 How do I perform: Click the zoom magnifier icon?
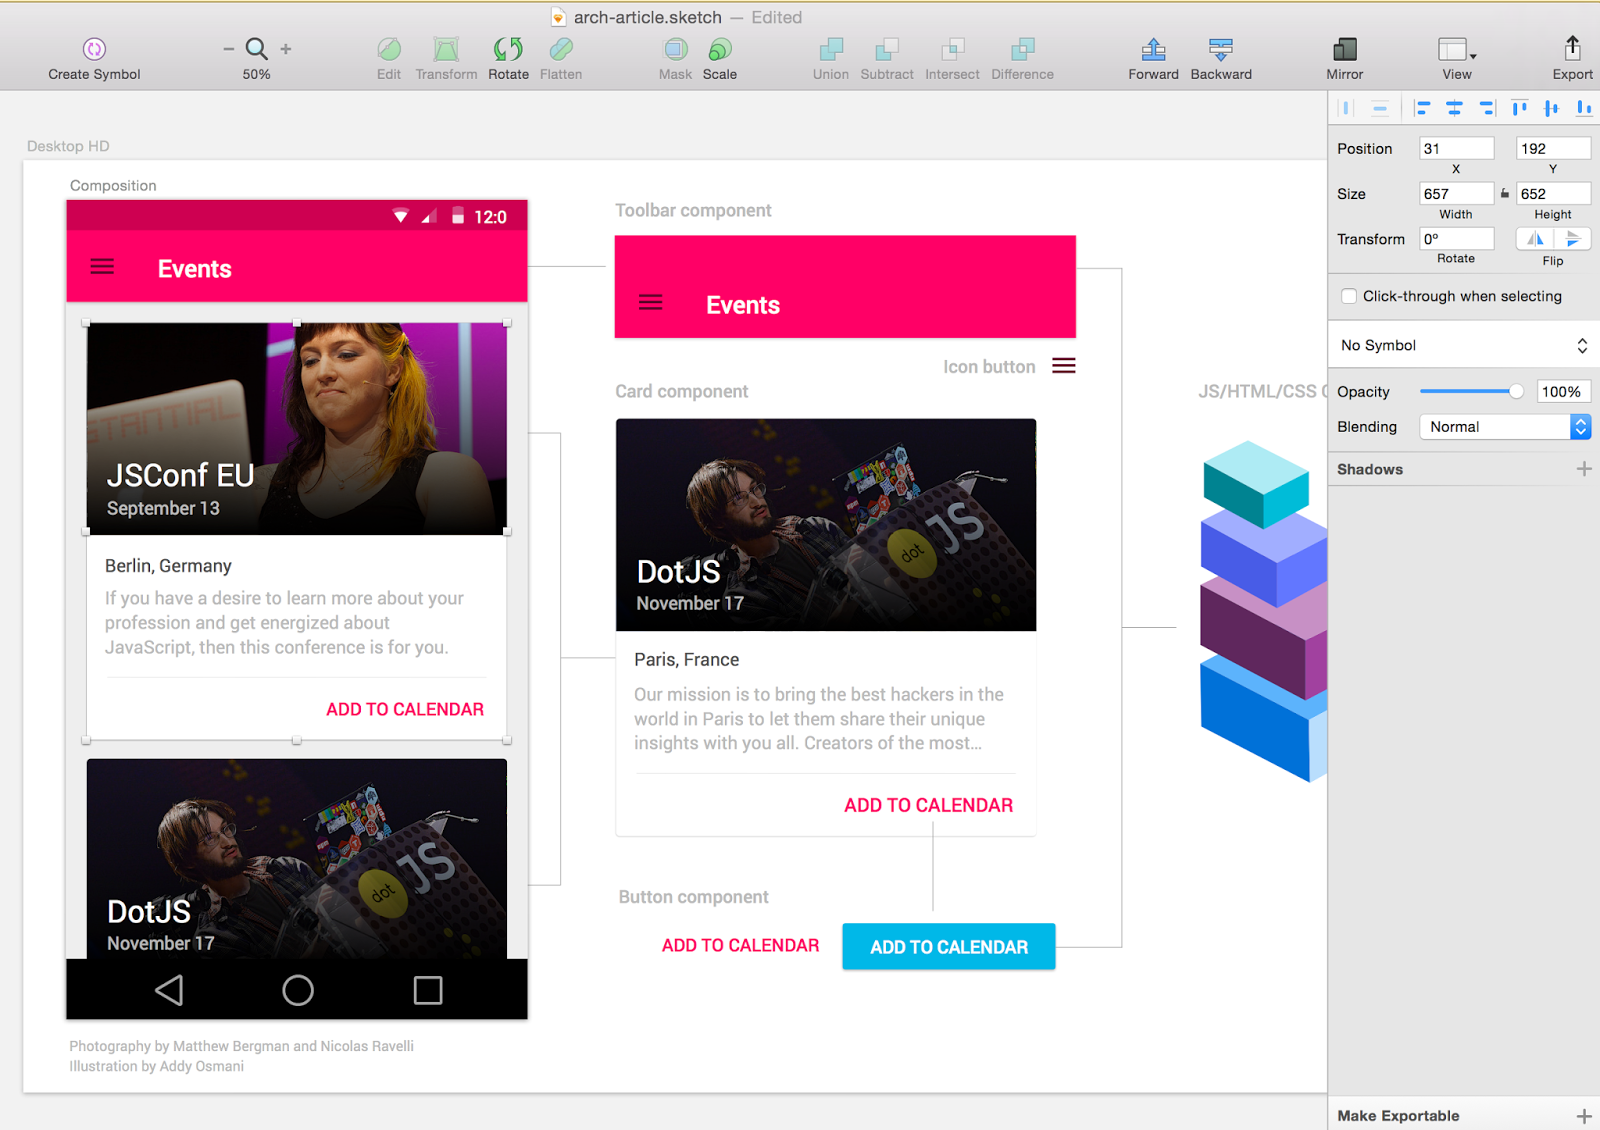(x=257, y=49)
